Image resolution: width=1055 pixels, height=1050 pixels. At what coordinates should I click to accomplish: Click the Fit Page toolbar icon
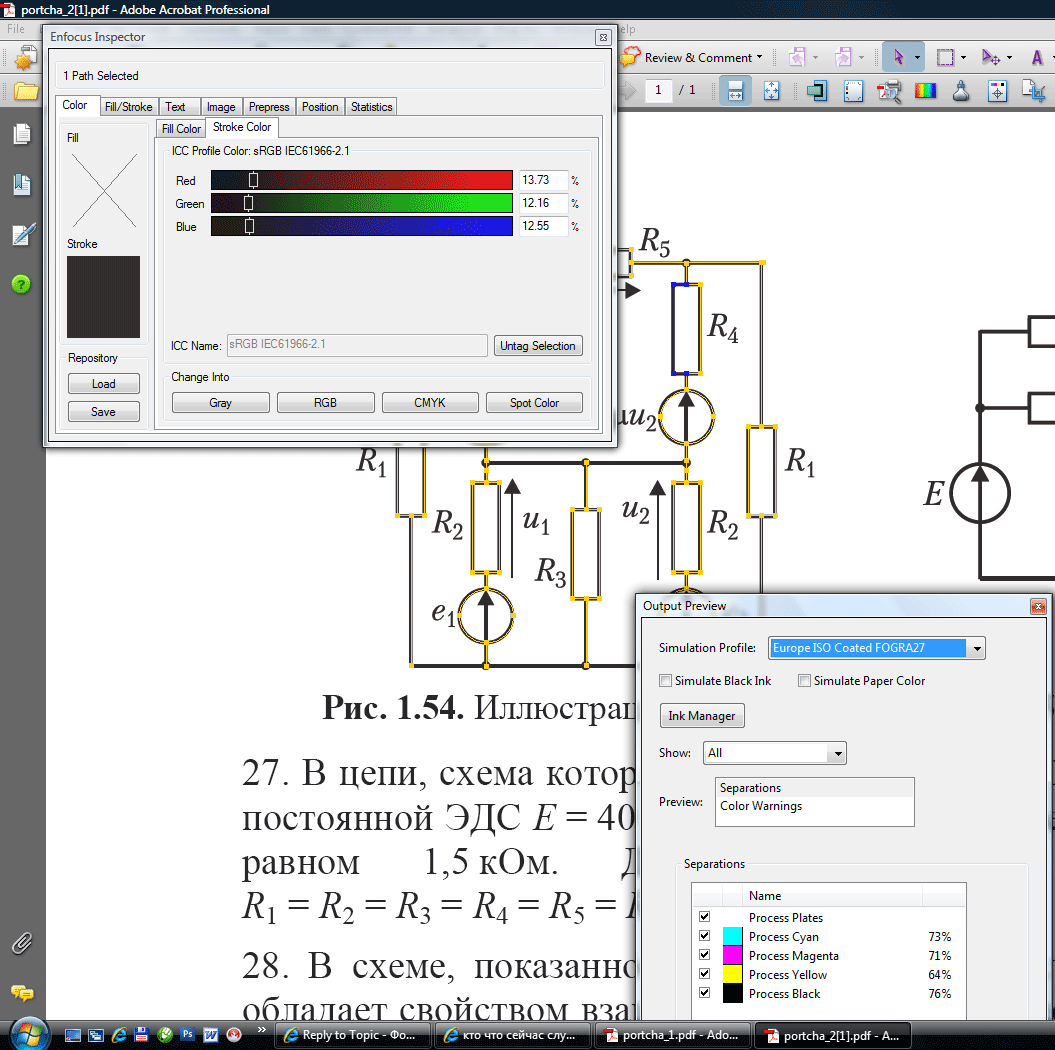pos(771,91)
